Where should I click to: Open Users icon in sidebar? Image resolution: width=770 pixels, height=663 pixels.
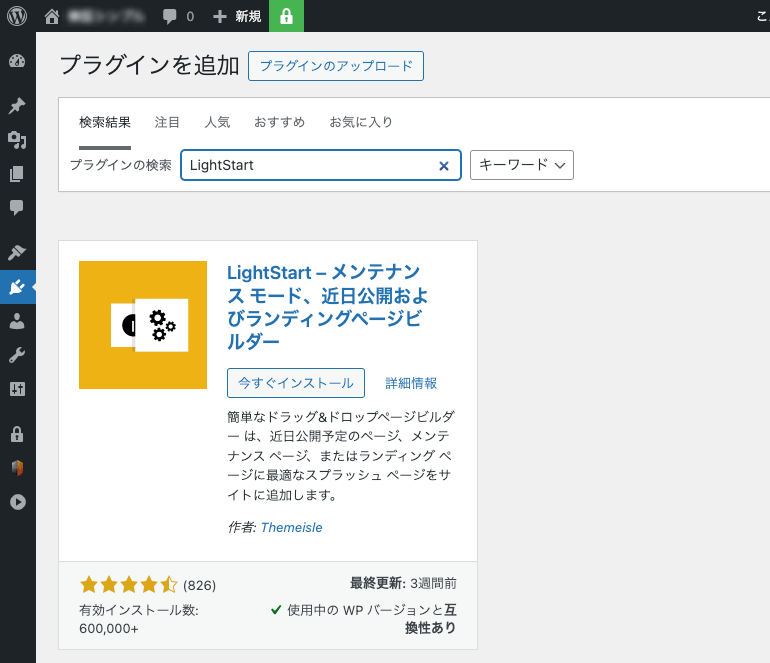(17, 321)
